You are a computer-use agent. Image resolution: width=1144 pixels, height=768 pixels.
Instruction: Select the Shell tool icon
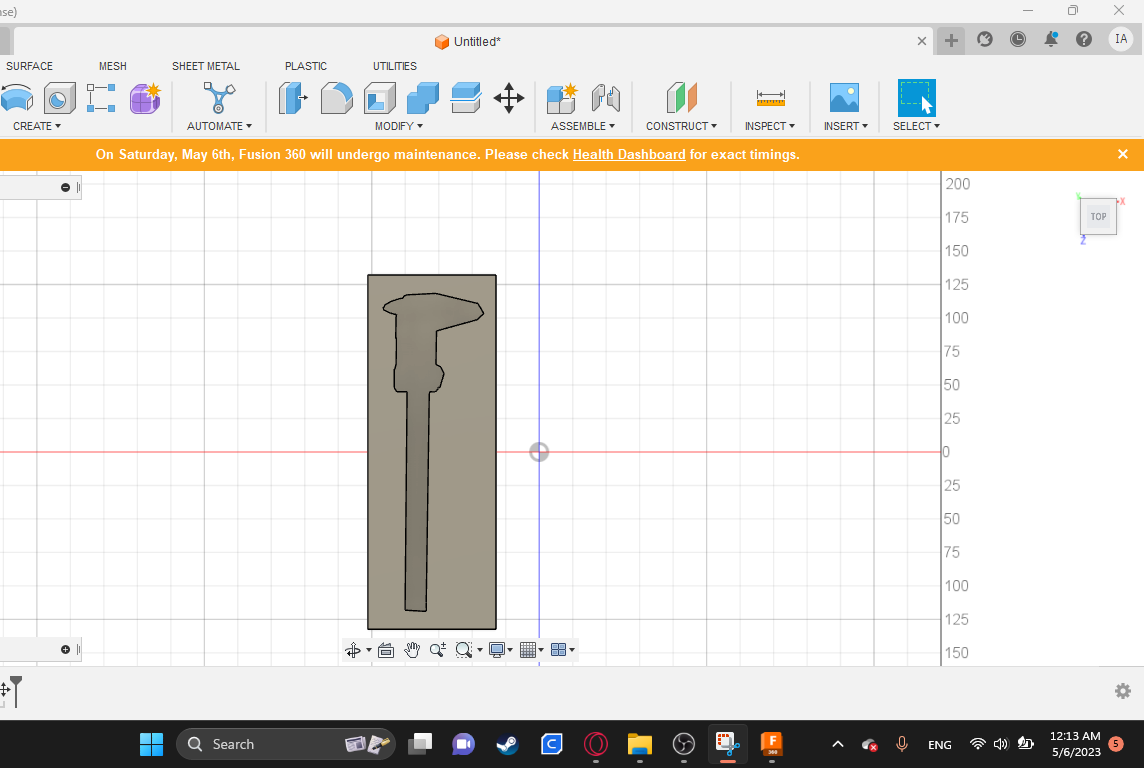click(x=379, y=98)
